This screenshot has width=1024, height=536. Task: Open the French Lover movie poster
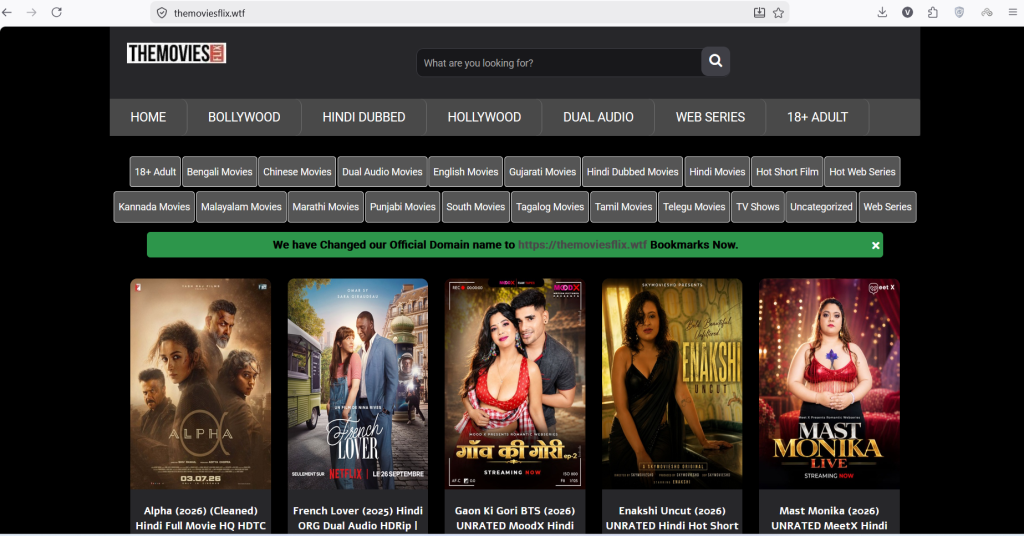point(358,384)
